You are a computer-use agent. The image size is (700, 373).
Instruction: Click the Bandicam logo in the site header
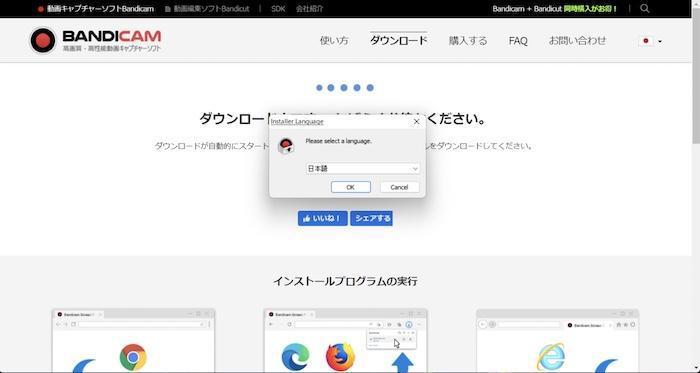[x=95, y=40]
